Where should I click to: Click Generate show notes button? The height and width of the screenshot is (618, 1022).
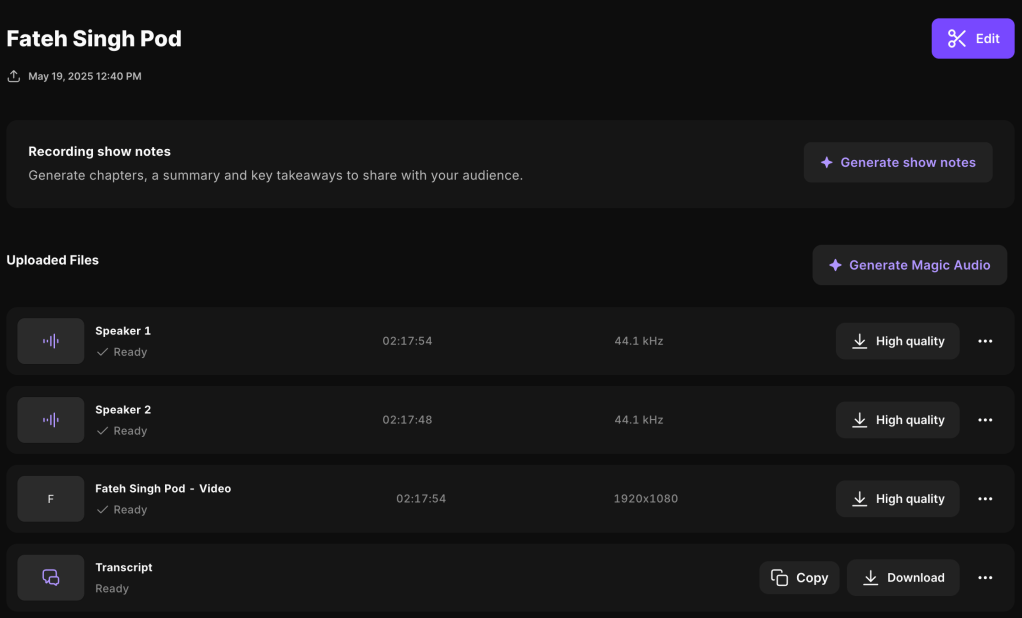tap(897, 162)
